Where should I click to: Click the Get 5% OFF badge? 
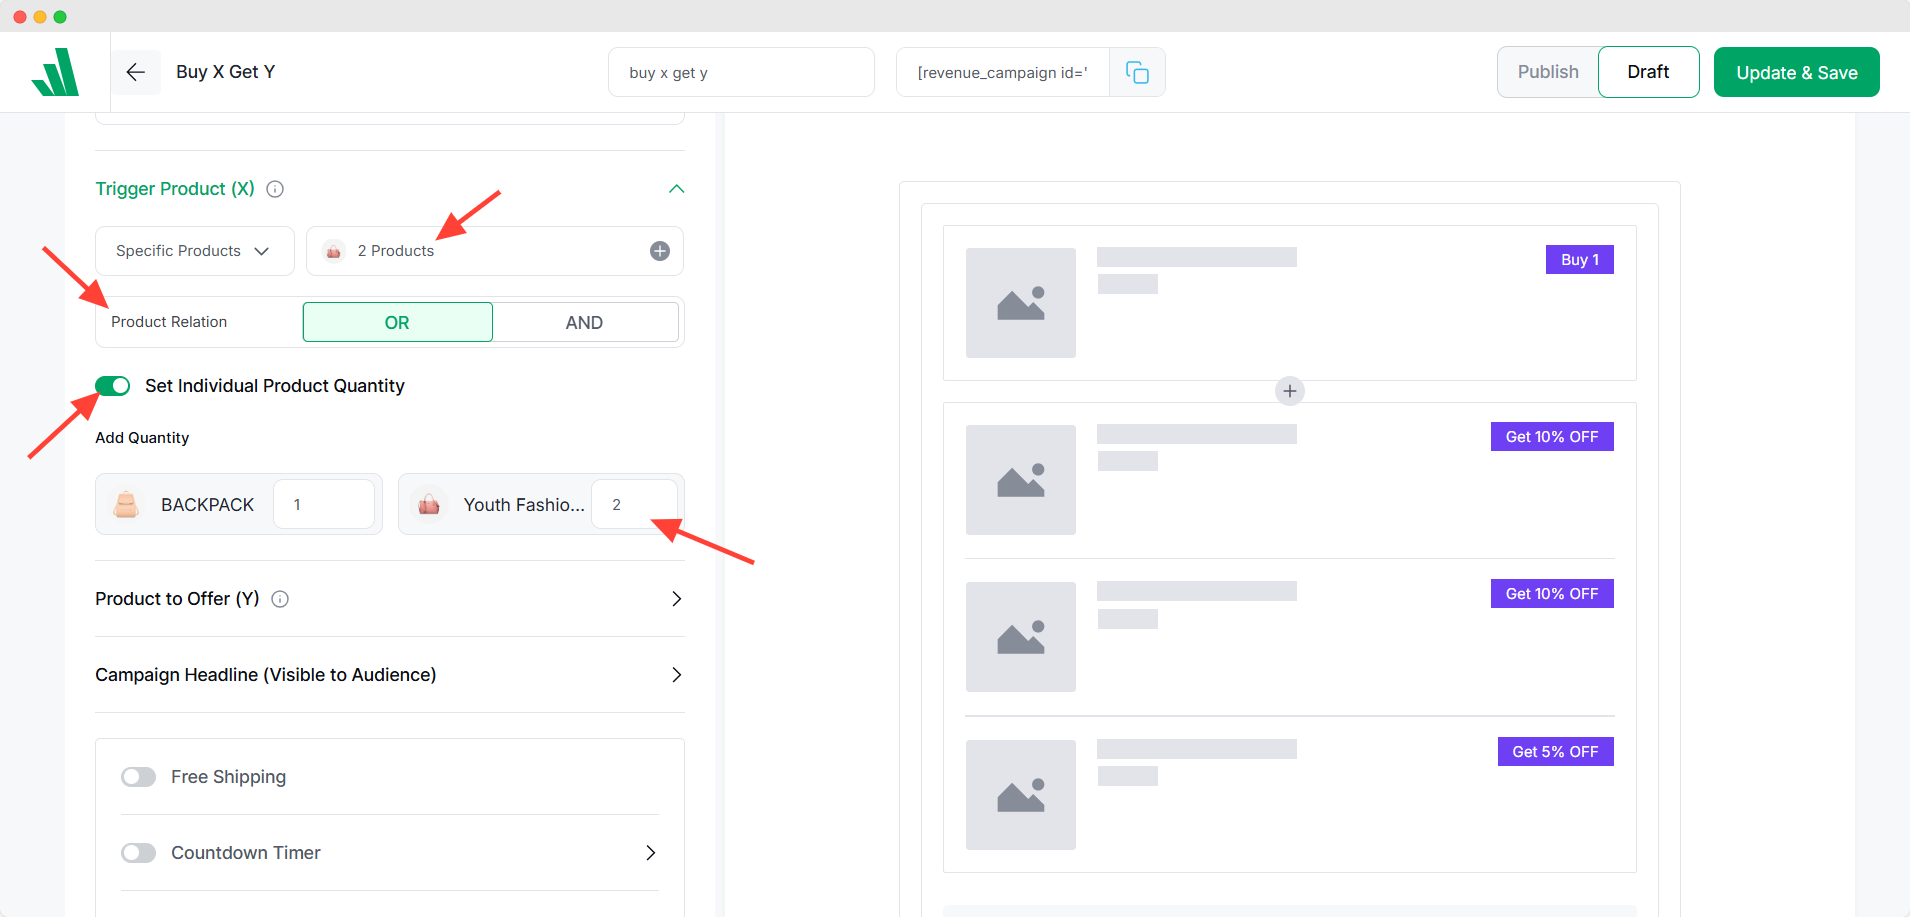click(1556, 752)
